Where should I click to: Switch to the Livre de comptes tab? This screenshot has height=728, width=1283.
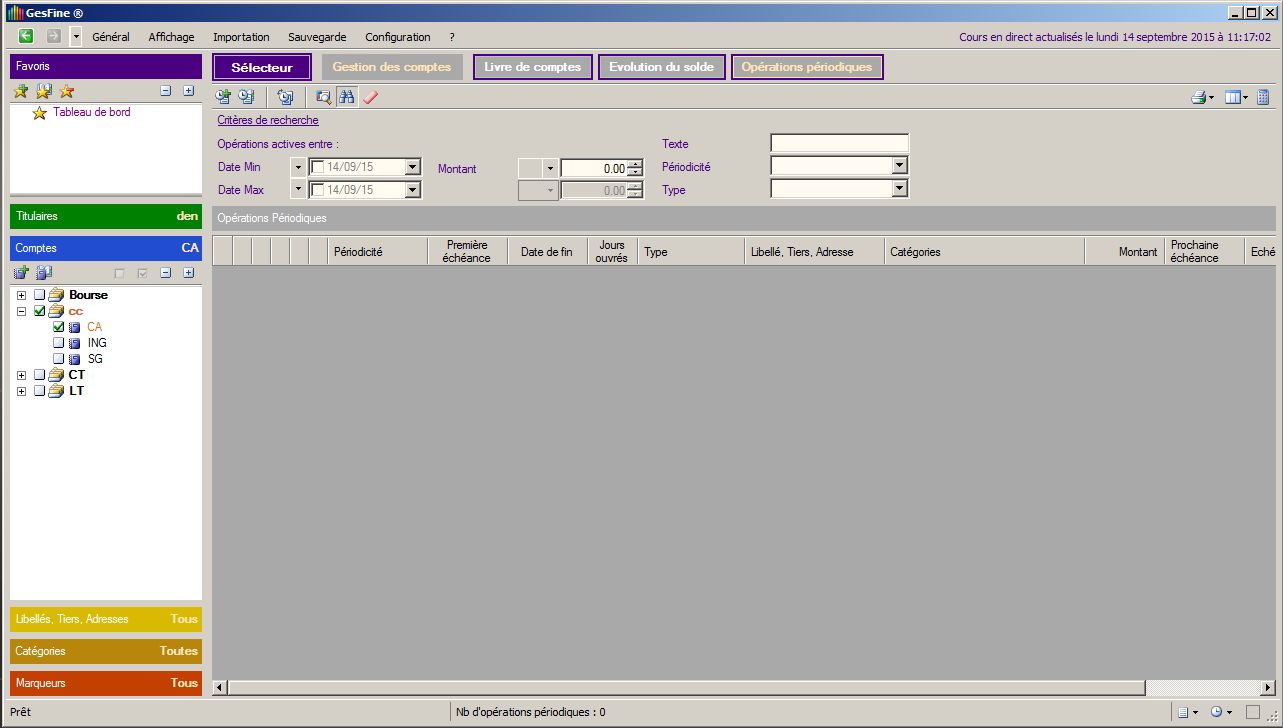click(x=532, y=67)
